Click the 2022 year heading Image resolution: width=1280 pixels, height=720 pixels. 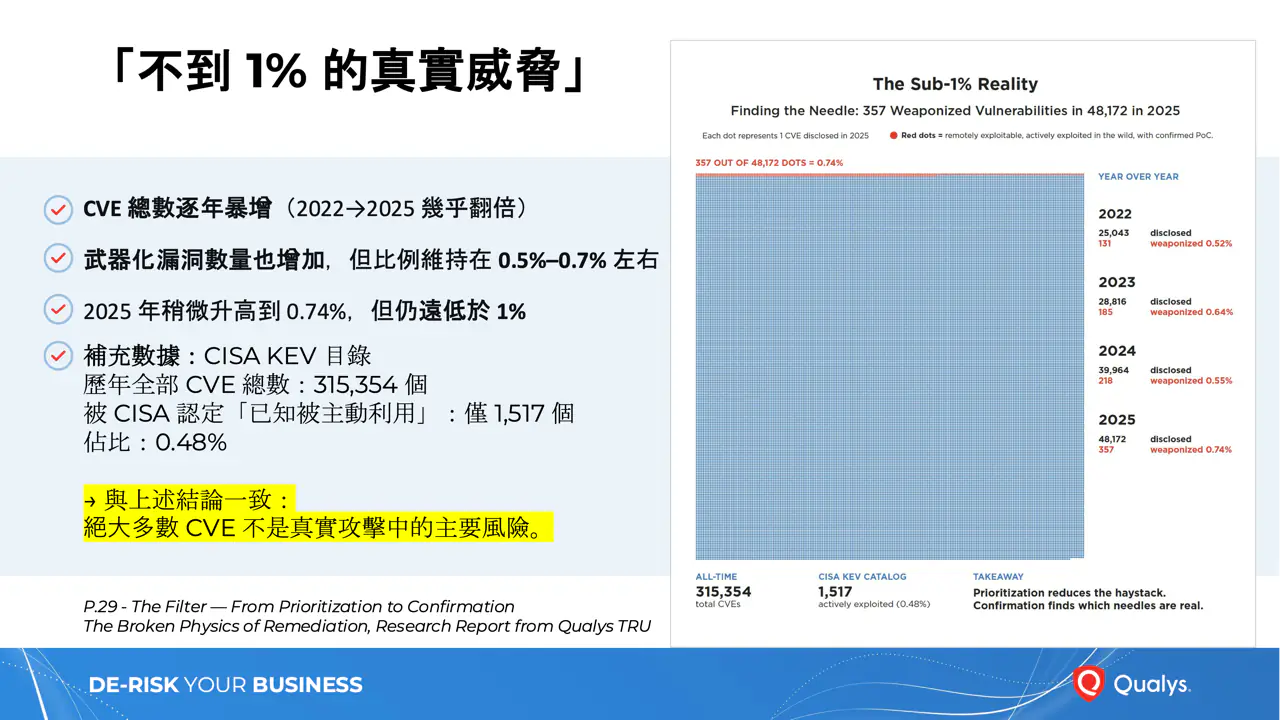point(1115,214)
